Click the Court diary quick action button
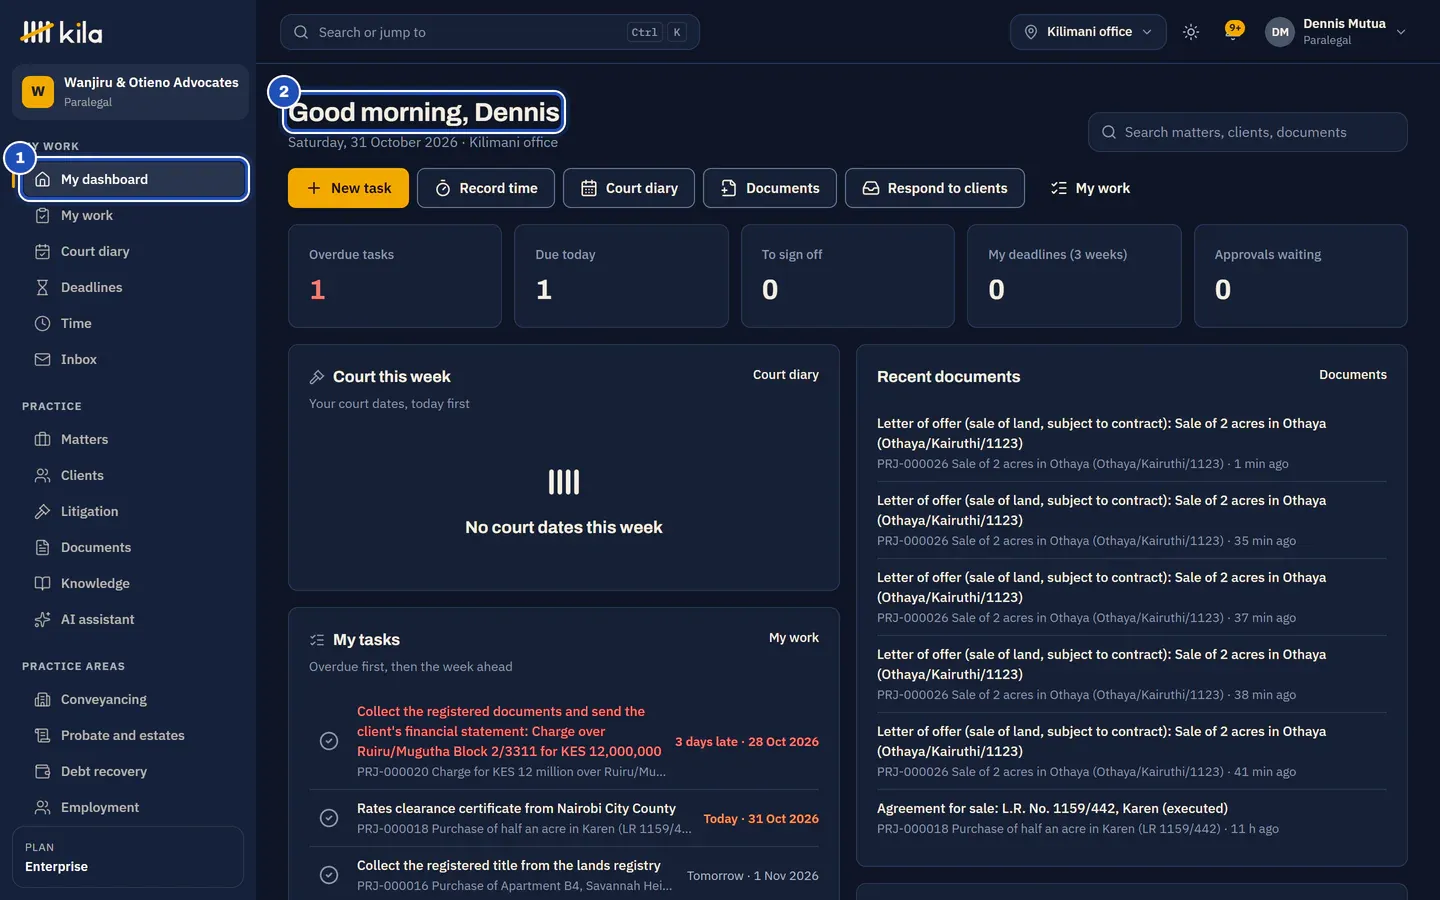 (x=629, y=188)
